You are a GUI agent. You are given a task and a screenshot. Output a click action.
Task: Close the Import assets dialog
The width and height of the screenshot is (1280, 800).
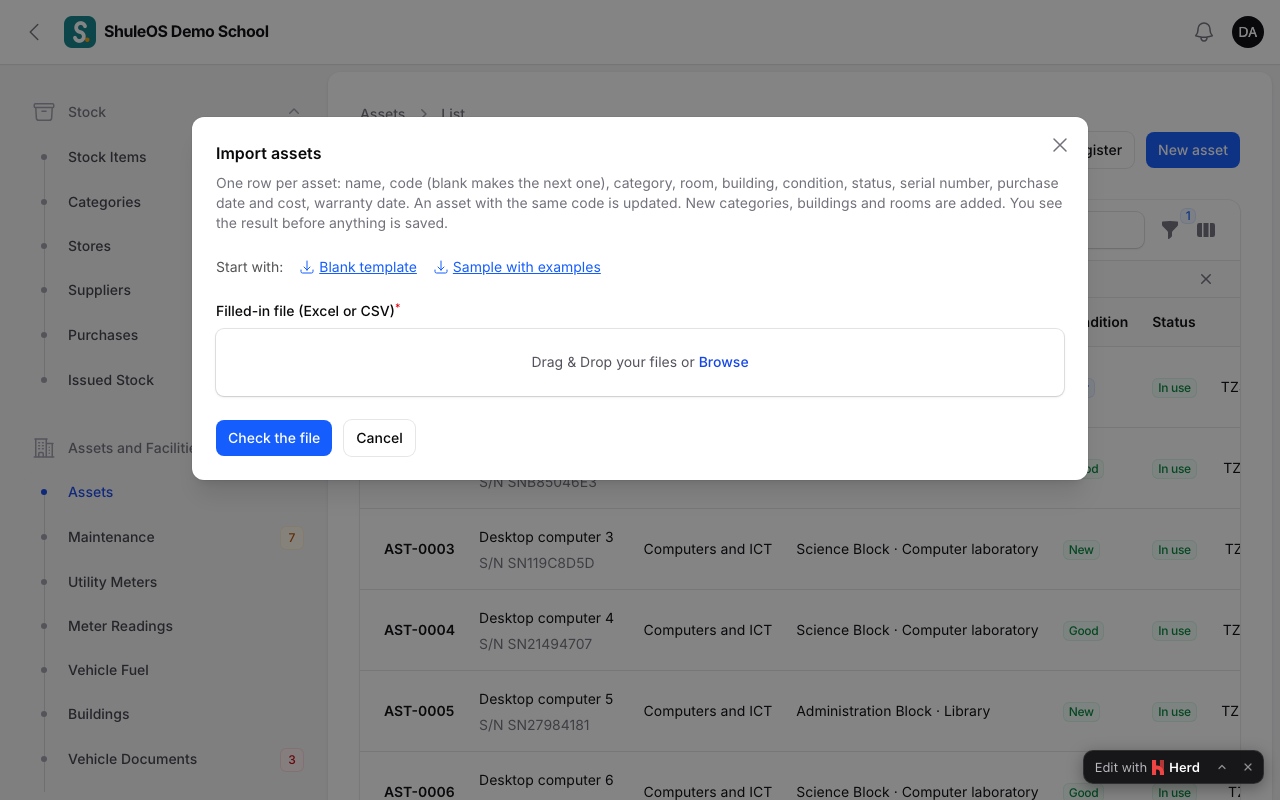(1060, 145)
